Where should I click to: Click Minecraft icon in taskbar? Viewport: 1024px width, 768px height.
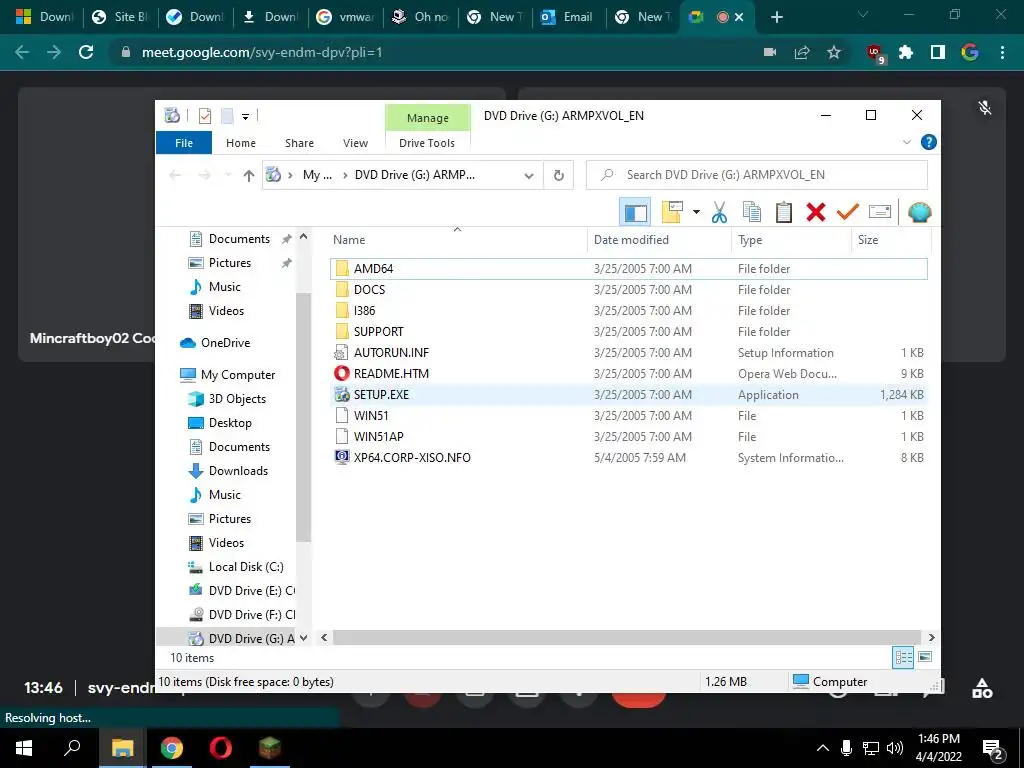click(x=269, y=748)
